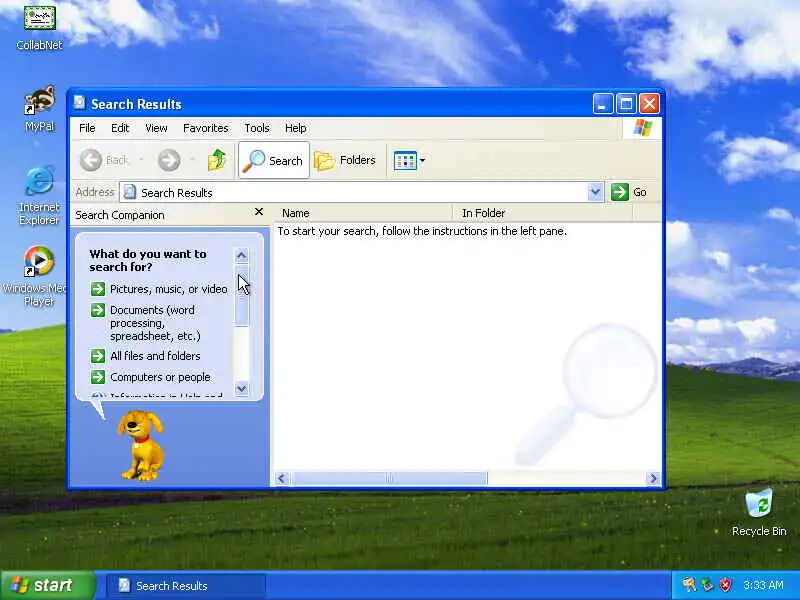This screenshot has height=600, width=800.
Task: Open the Tools menu
Action: coord(257,128)
